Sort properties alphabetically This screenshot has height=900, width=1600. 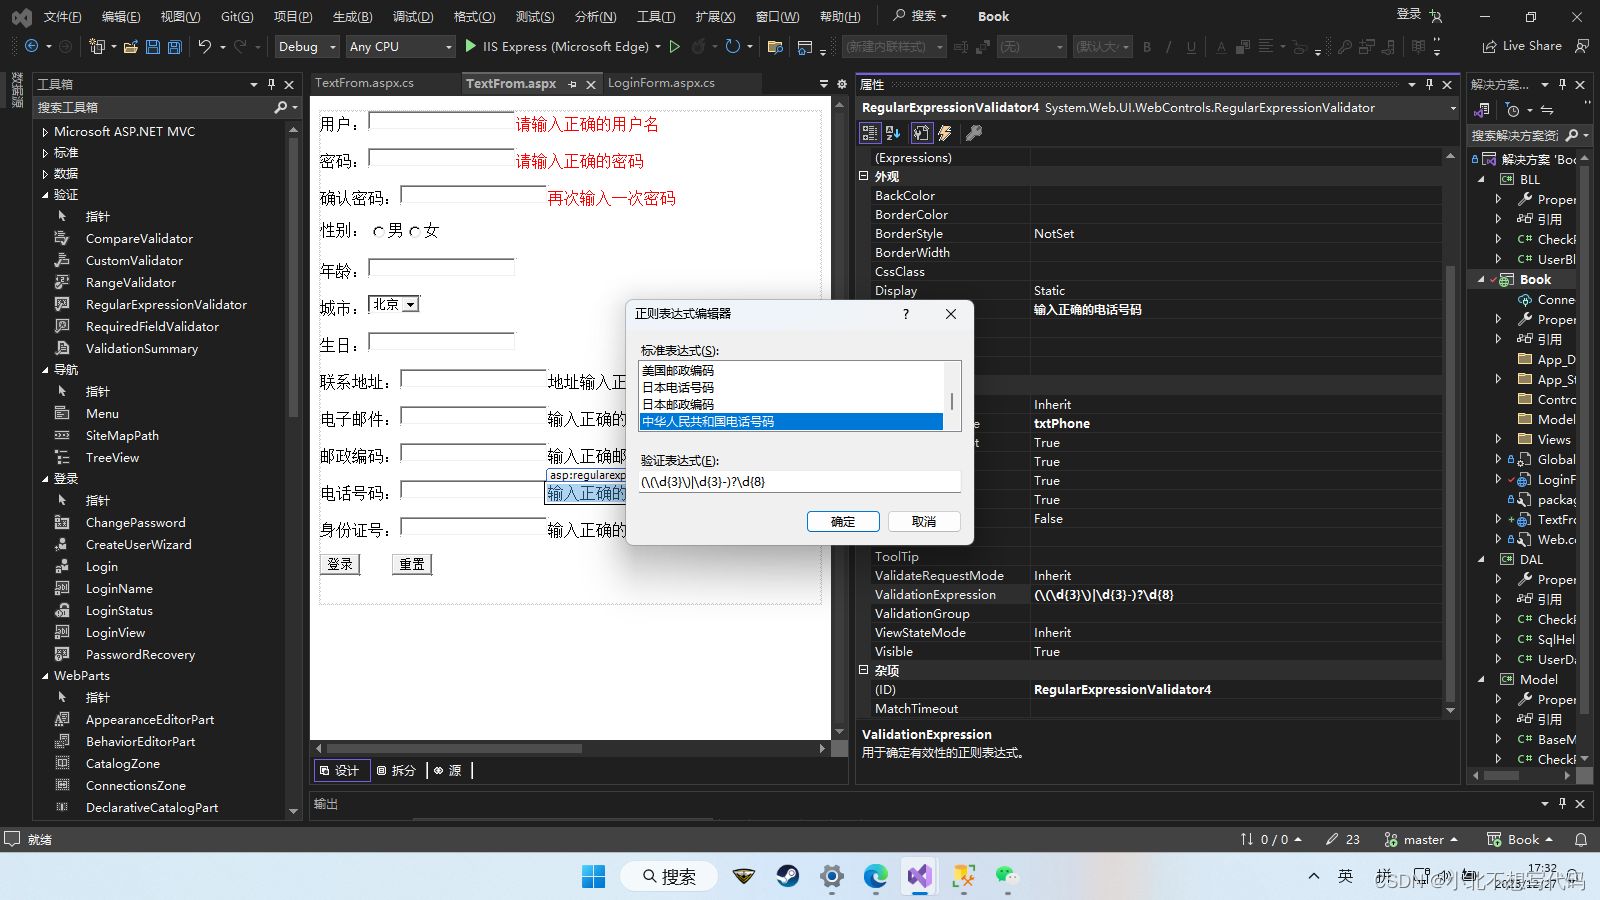(x=892, y=132)
